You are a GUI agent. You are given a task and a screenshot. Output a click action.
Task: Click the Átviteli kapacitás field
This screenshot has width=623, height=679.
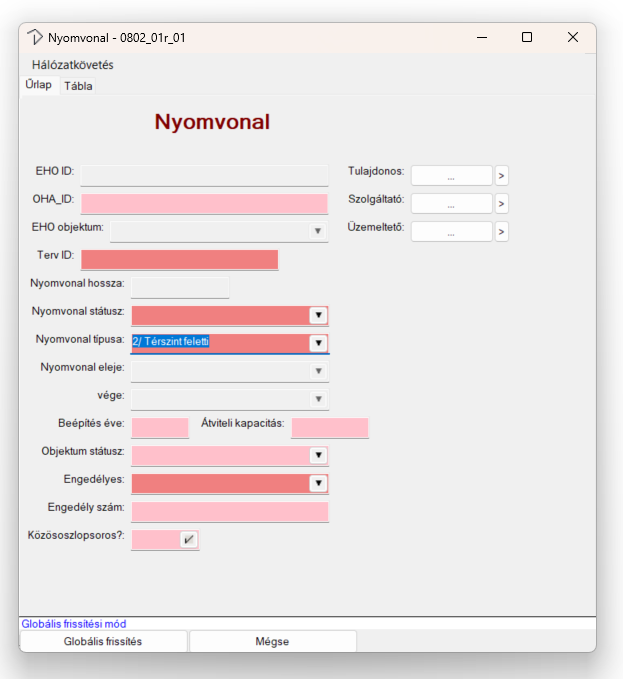tap(330, 428)
